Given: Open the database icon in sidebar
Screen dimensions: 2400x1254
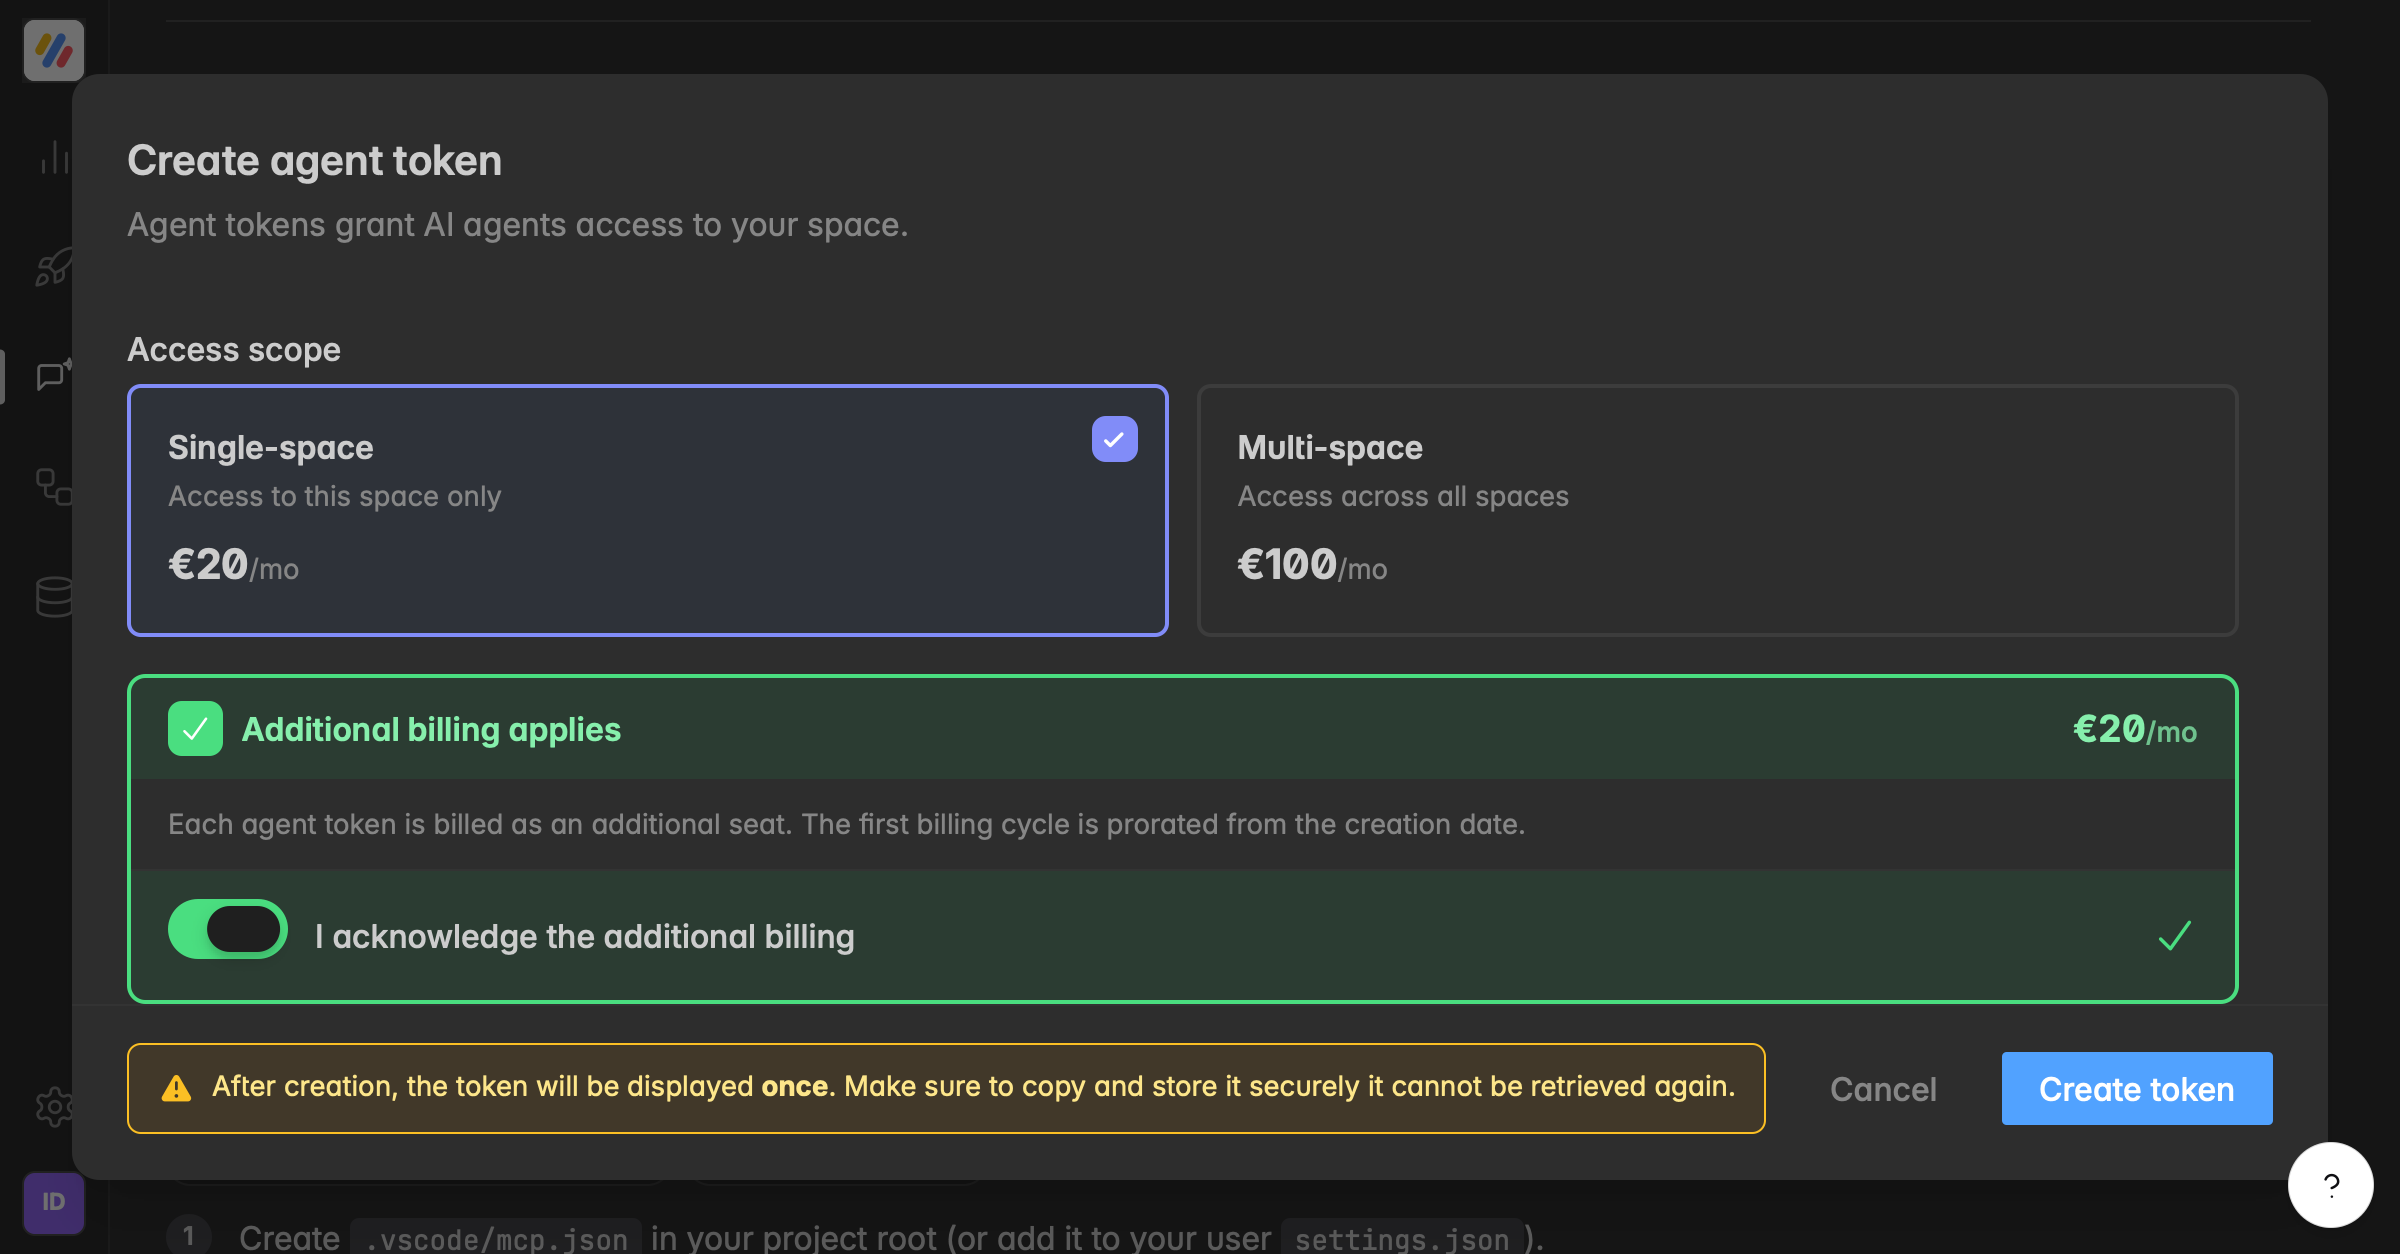Looking at the screenshot, I should [x=54, y=597].
